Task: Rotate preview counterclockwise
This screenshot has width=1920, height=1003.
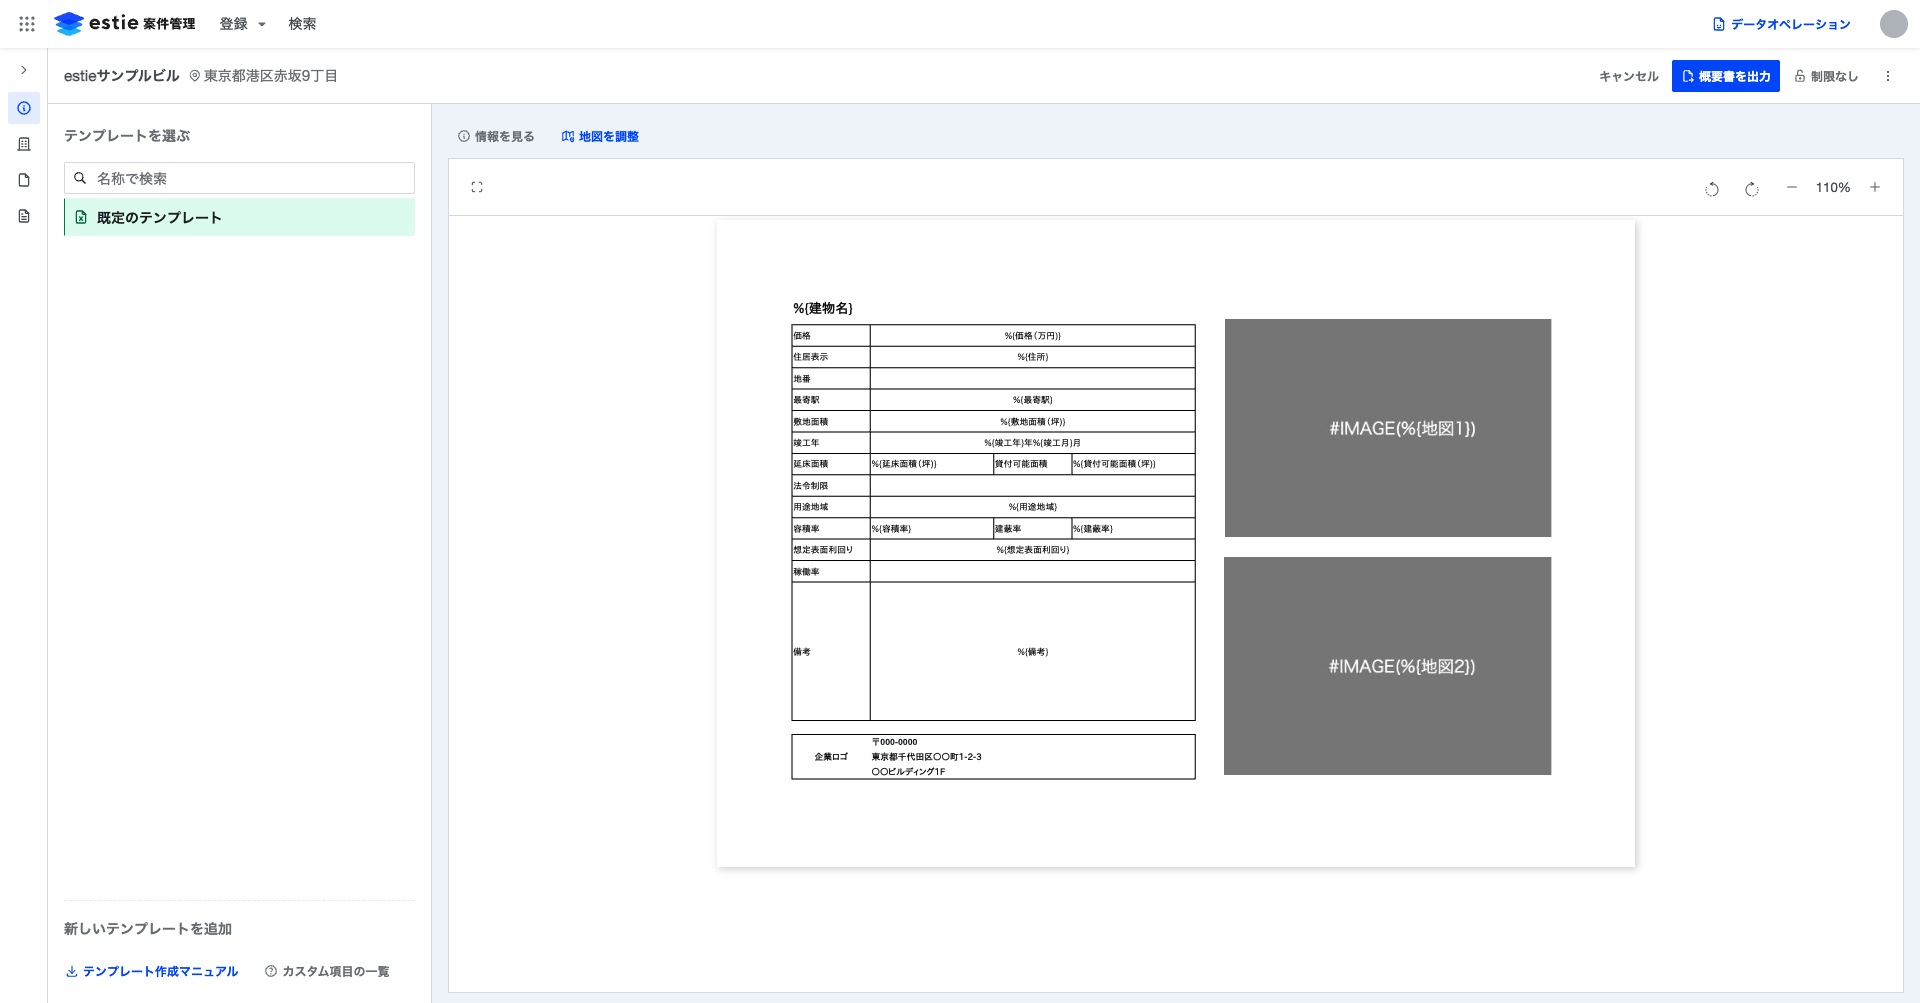Action: (1712, 188)
